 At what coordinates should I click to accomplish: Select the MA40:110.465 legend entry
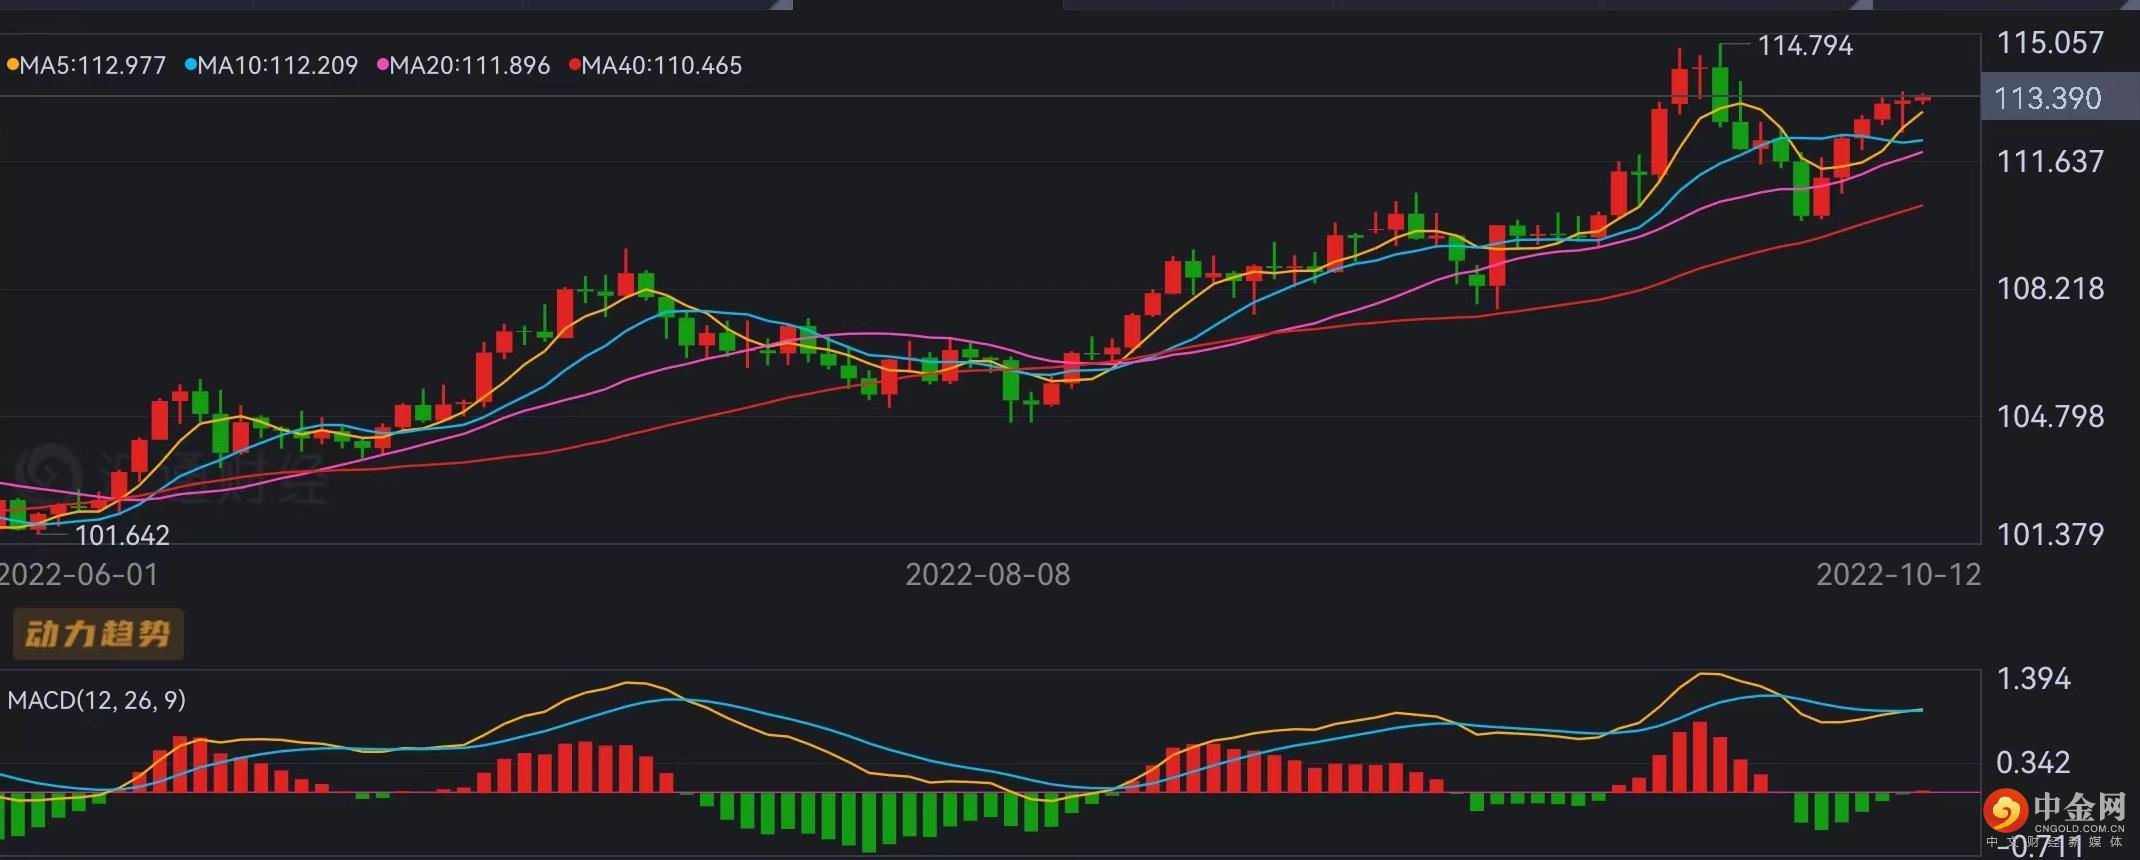(661, 66)
